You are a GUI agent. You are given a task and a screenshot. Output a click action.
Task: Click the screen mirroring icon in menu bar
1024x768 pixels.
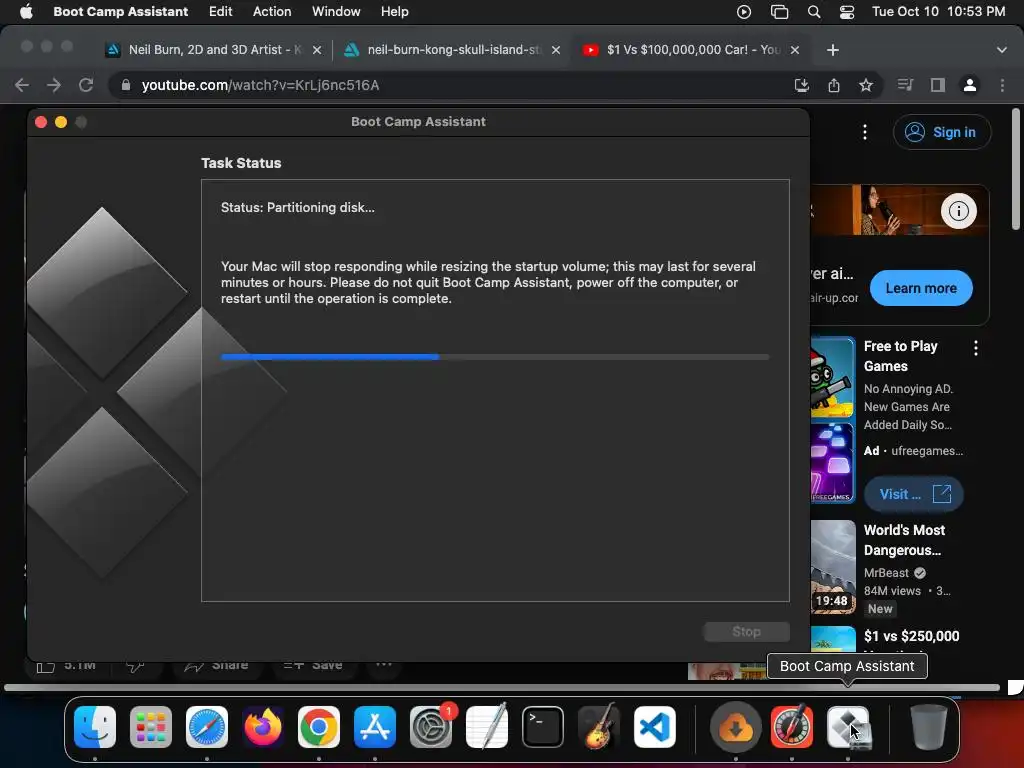coord(779,12)
